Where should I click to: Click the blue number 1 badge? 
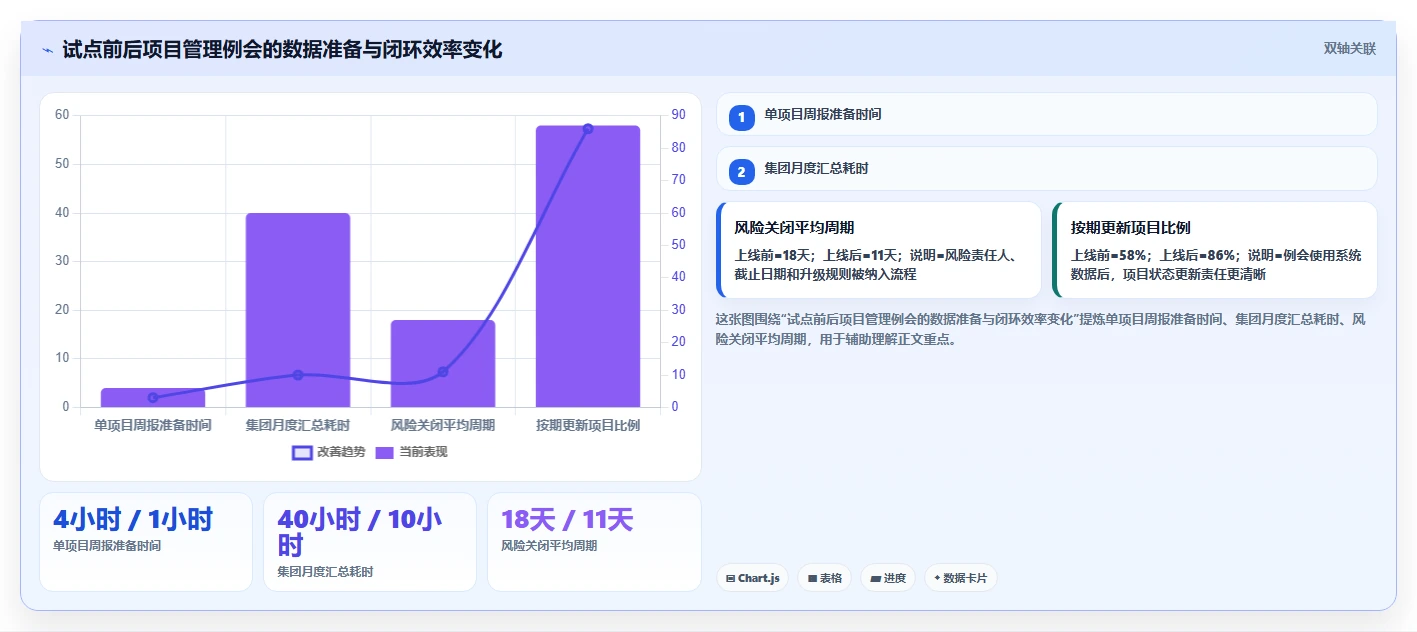coord(741,118)
